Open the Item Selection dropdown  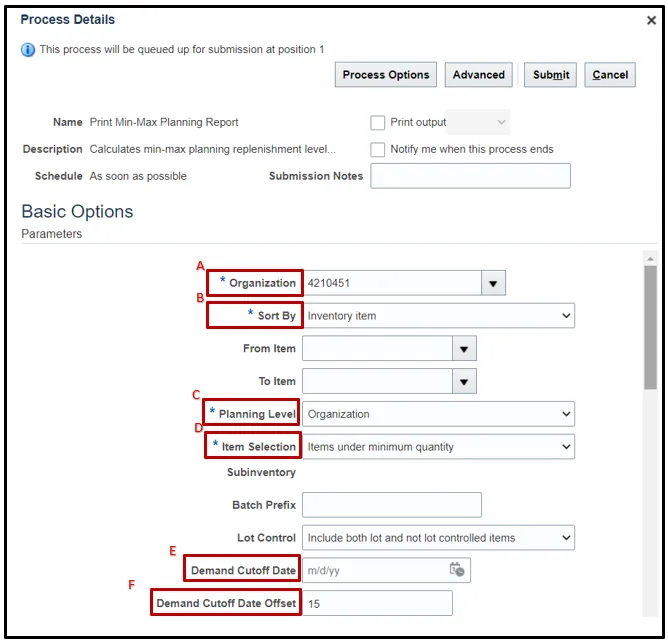(x=438, y=447)
